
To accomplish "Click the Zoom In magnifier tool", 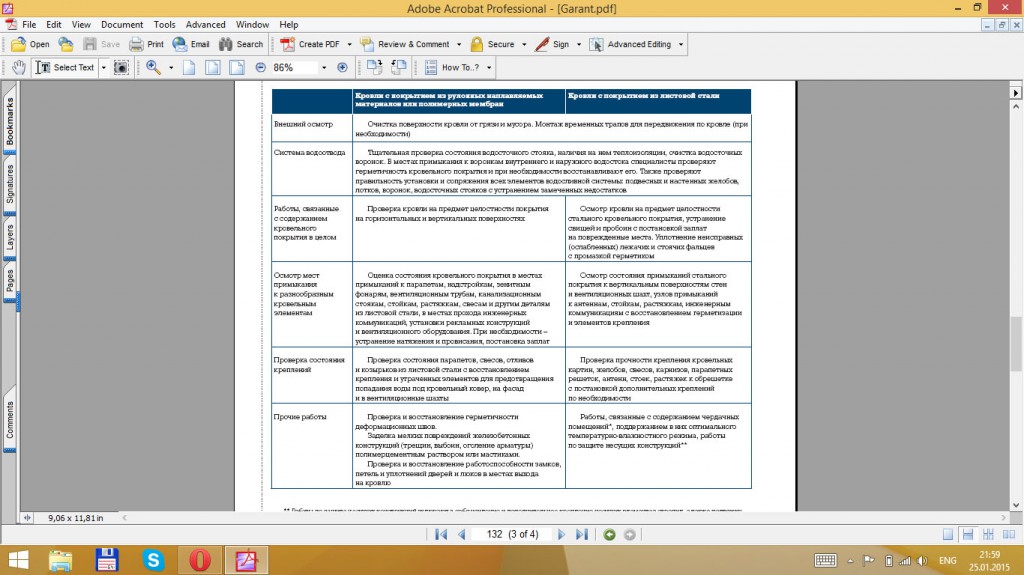I will [154, 67].
